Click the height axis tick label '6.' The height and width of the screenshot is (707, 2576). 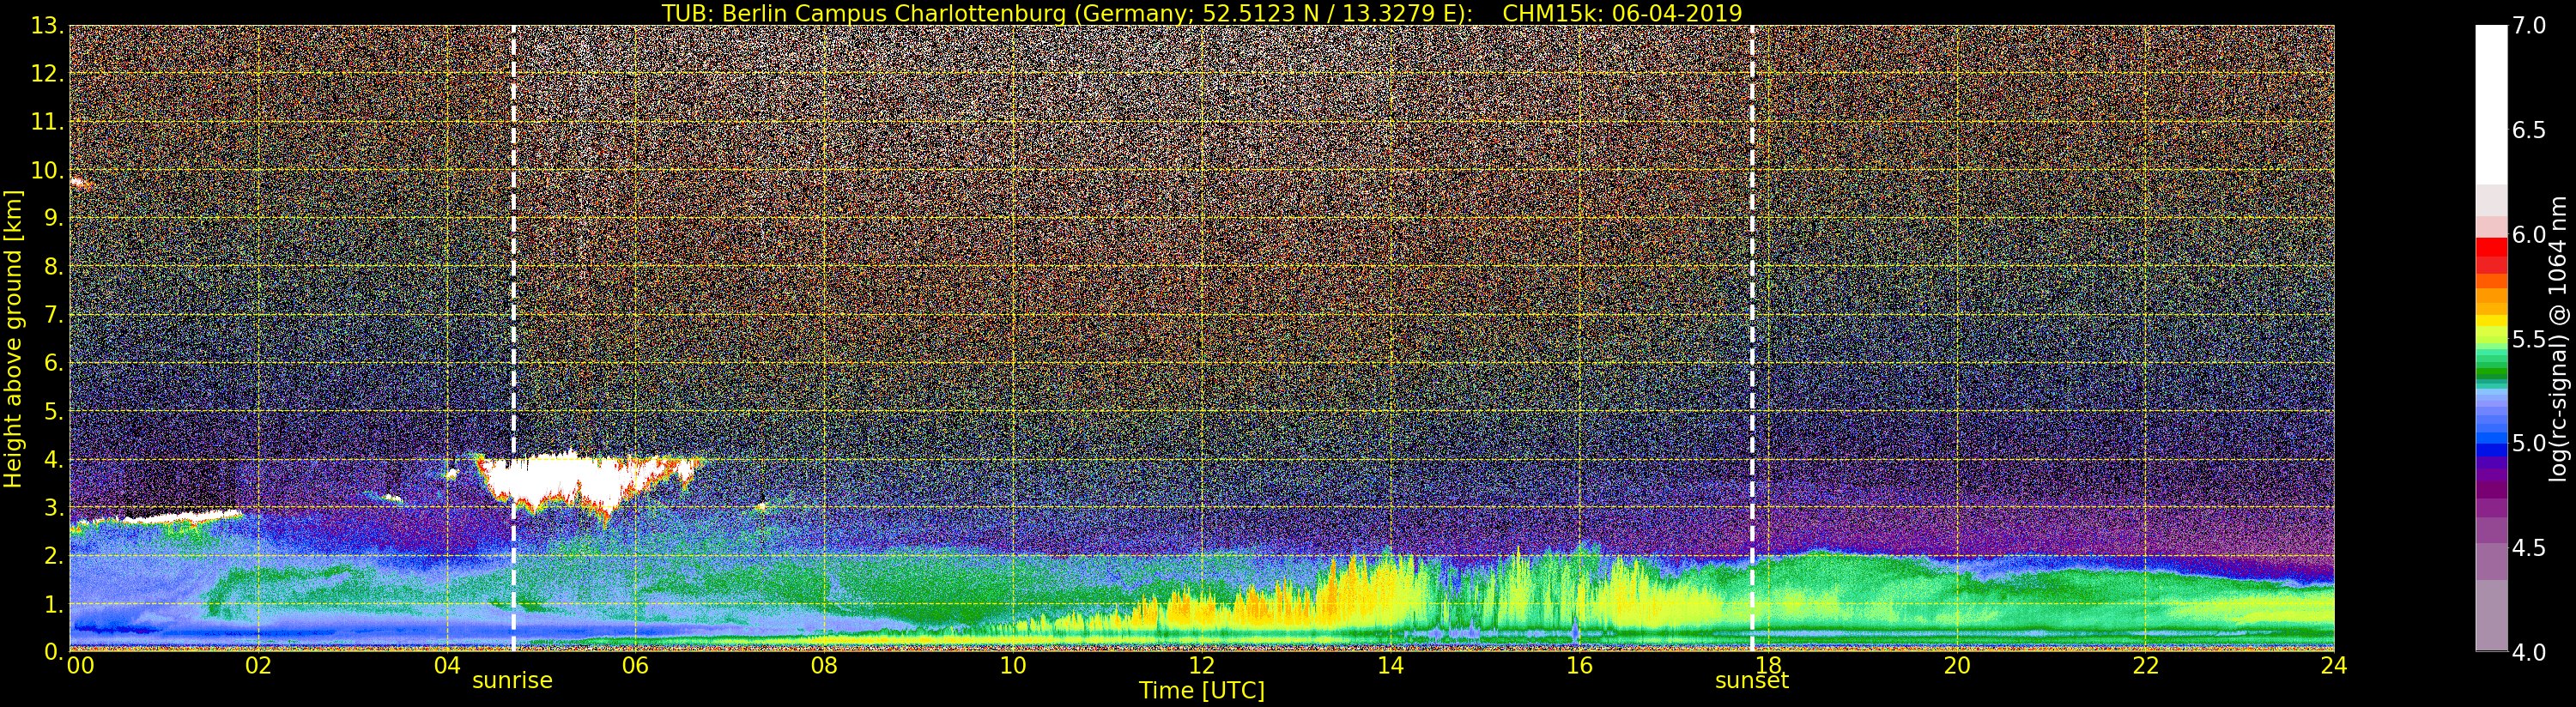tap(54, 363)
